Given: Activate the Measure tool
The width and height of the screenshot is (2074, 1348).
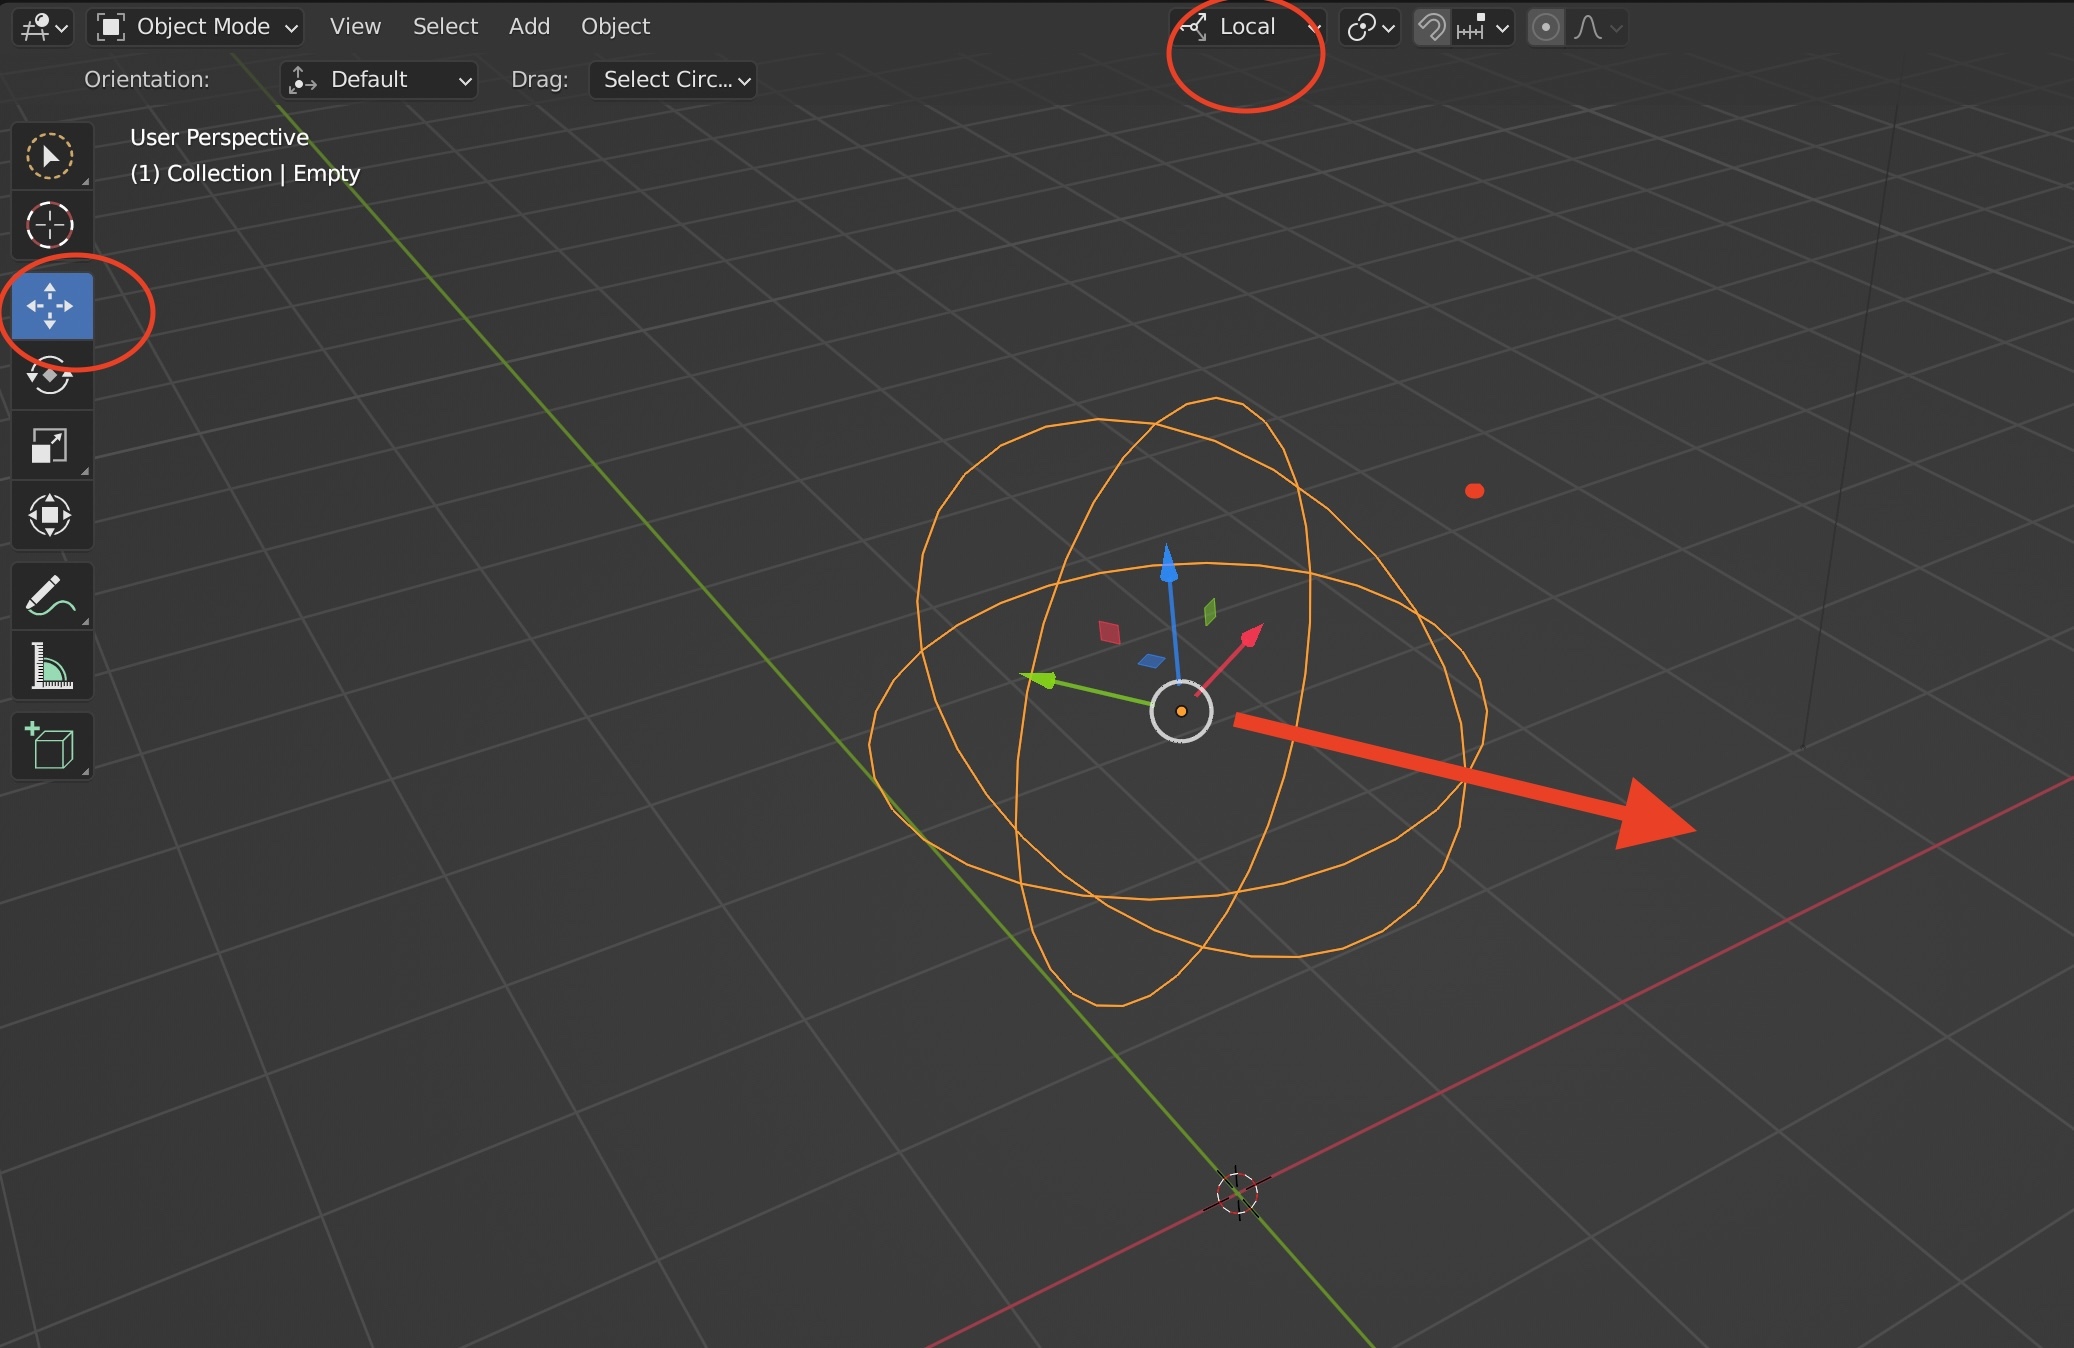Looking at the screenshot, I should coord(50,666).
